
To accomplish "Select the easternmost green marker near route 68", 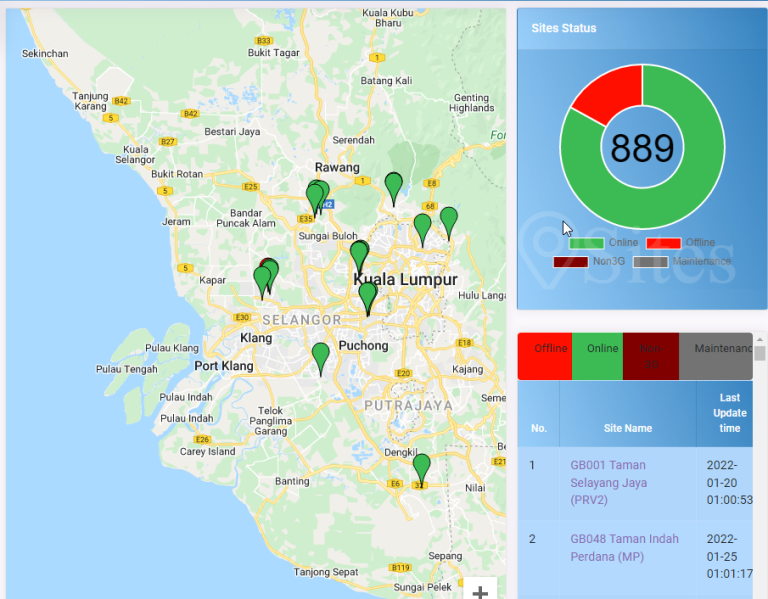I will coord(449,220).
